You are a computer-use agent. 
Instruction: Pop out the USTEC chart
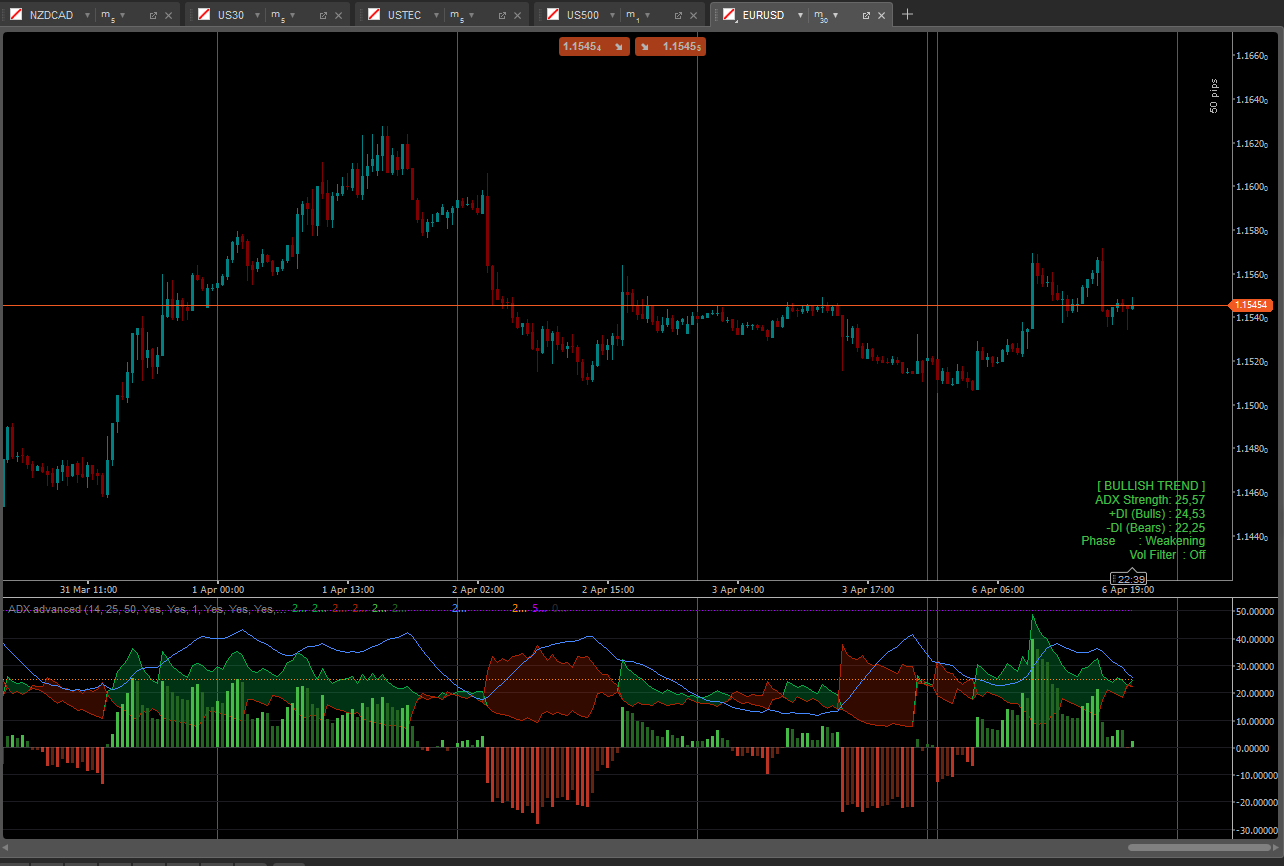tap(502, 15)
